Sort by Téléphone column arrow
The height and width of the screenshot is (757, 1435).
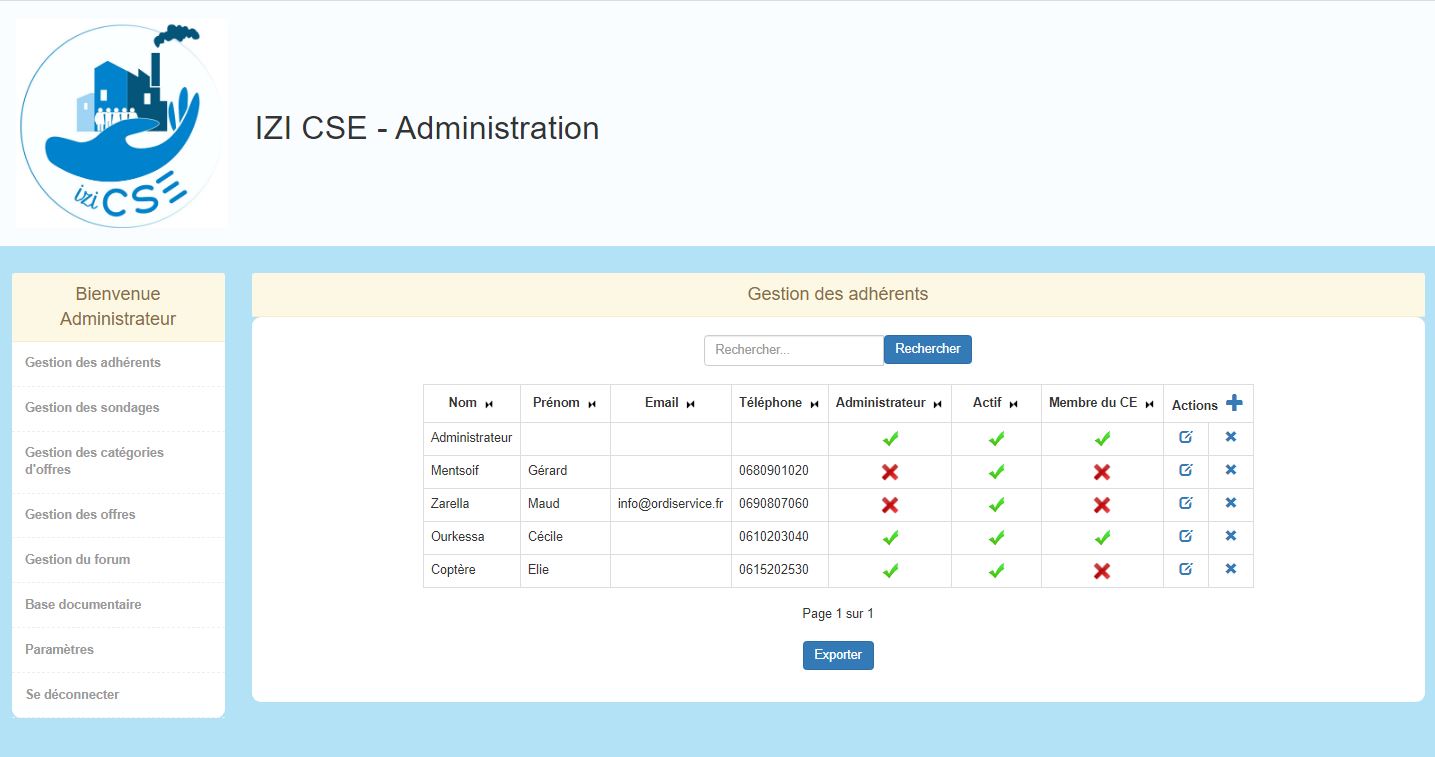(x=814, y=404)
